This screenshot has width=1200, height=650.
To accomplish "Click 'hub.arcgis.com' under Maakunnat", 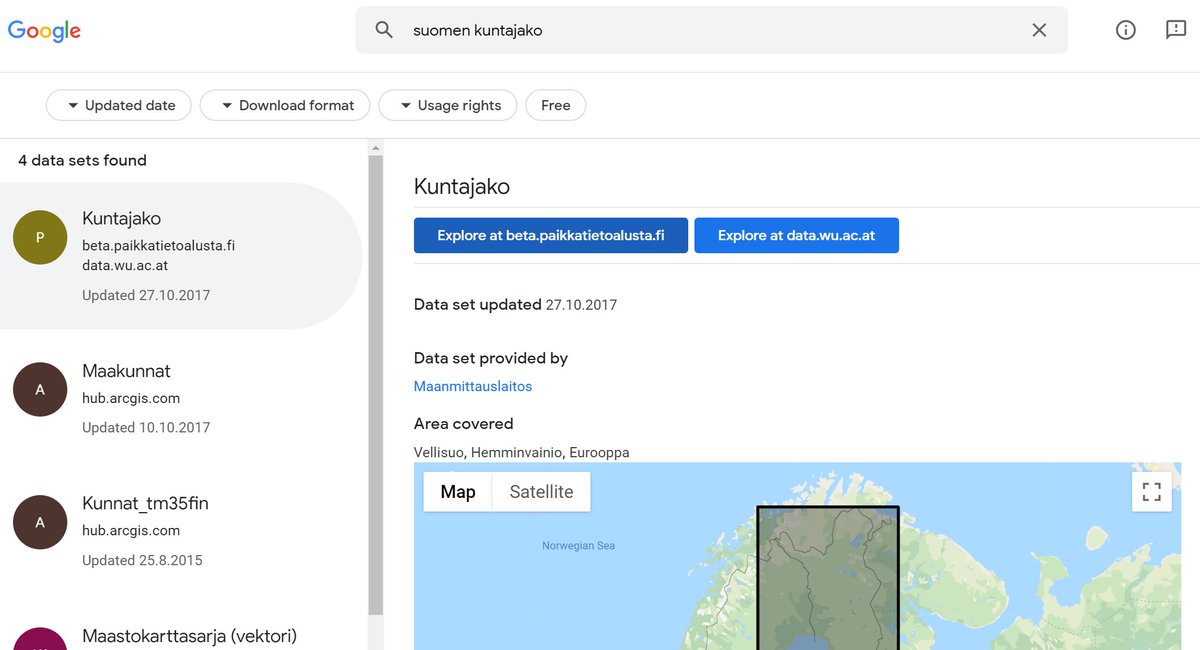I will coord(131,398).
